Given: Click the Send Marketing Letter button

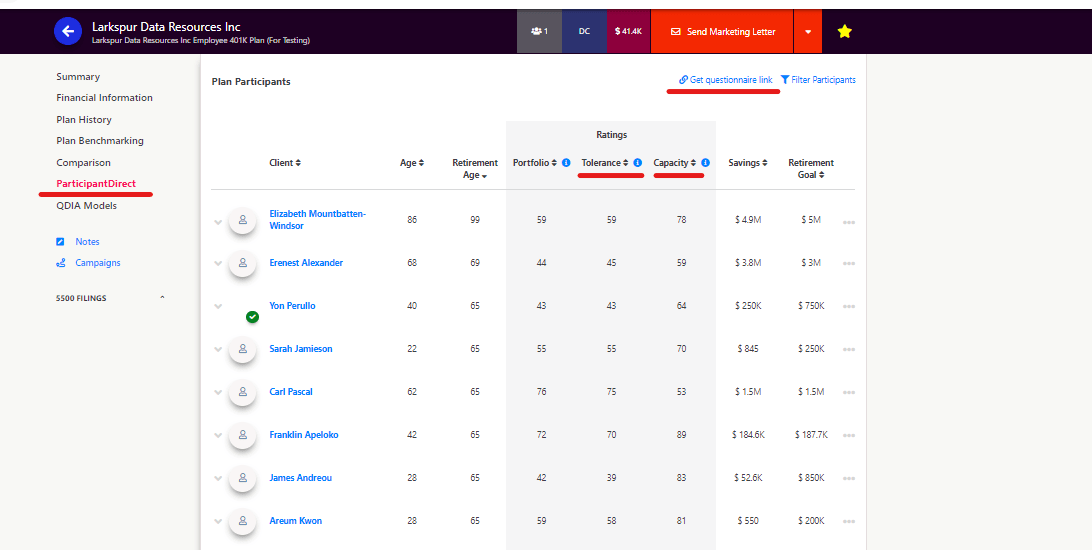Looking at the screenshot, I should point(722,32).
